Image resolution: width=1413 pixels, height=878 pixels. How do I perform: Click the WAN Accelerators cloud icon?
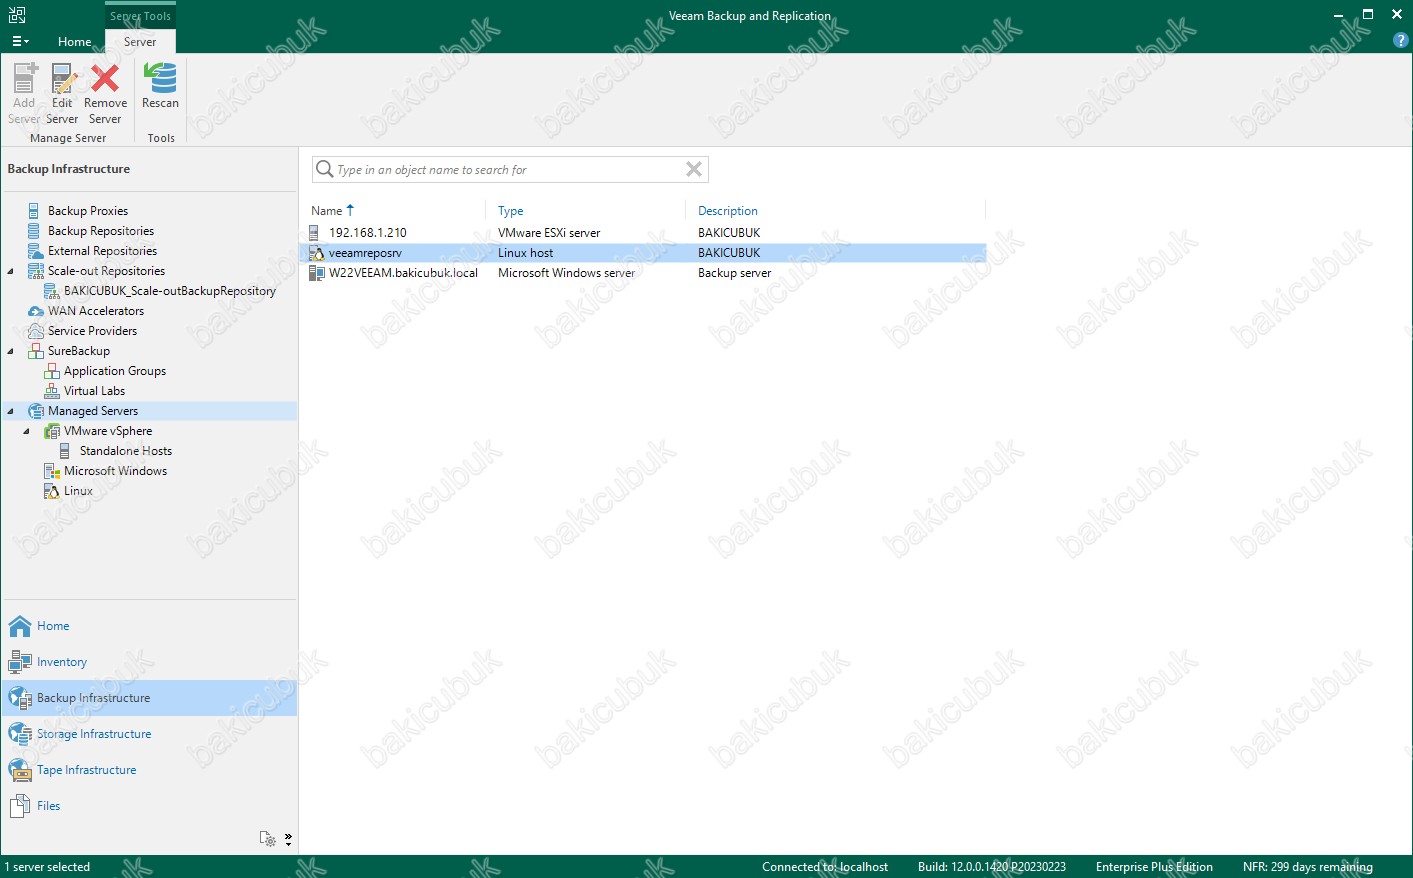pyautogui.click(x=36, y=311)
